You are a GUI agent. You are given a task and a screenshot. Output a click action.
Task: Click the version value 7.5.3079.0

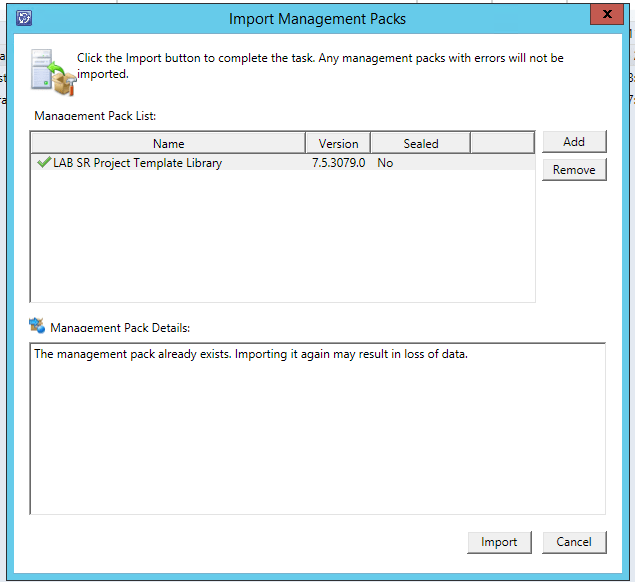point(338,163)
